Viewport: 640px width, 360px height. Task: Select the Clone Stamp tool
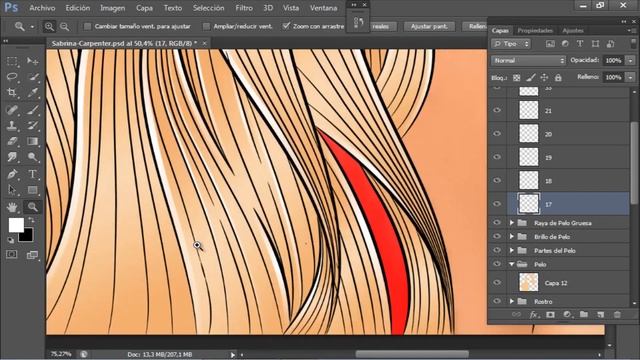[12, 125]
